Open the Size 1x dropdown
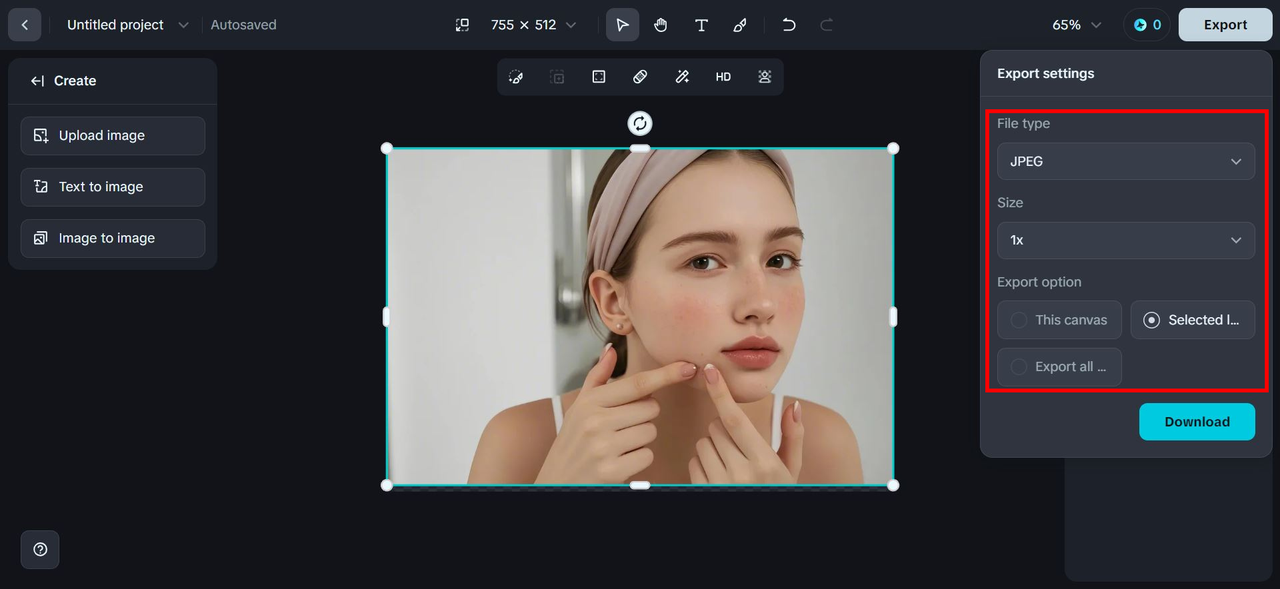The width and height of the screenshot is (1280, 589). click(x=1126, y=240)
